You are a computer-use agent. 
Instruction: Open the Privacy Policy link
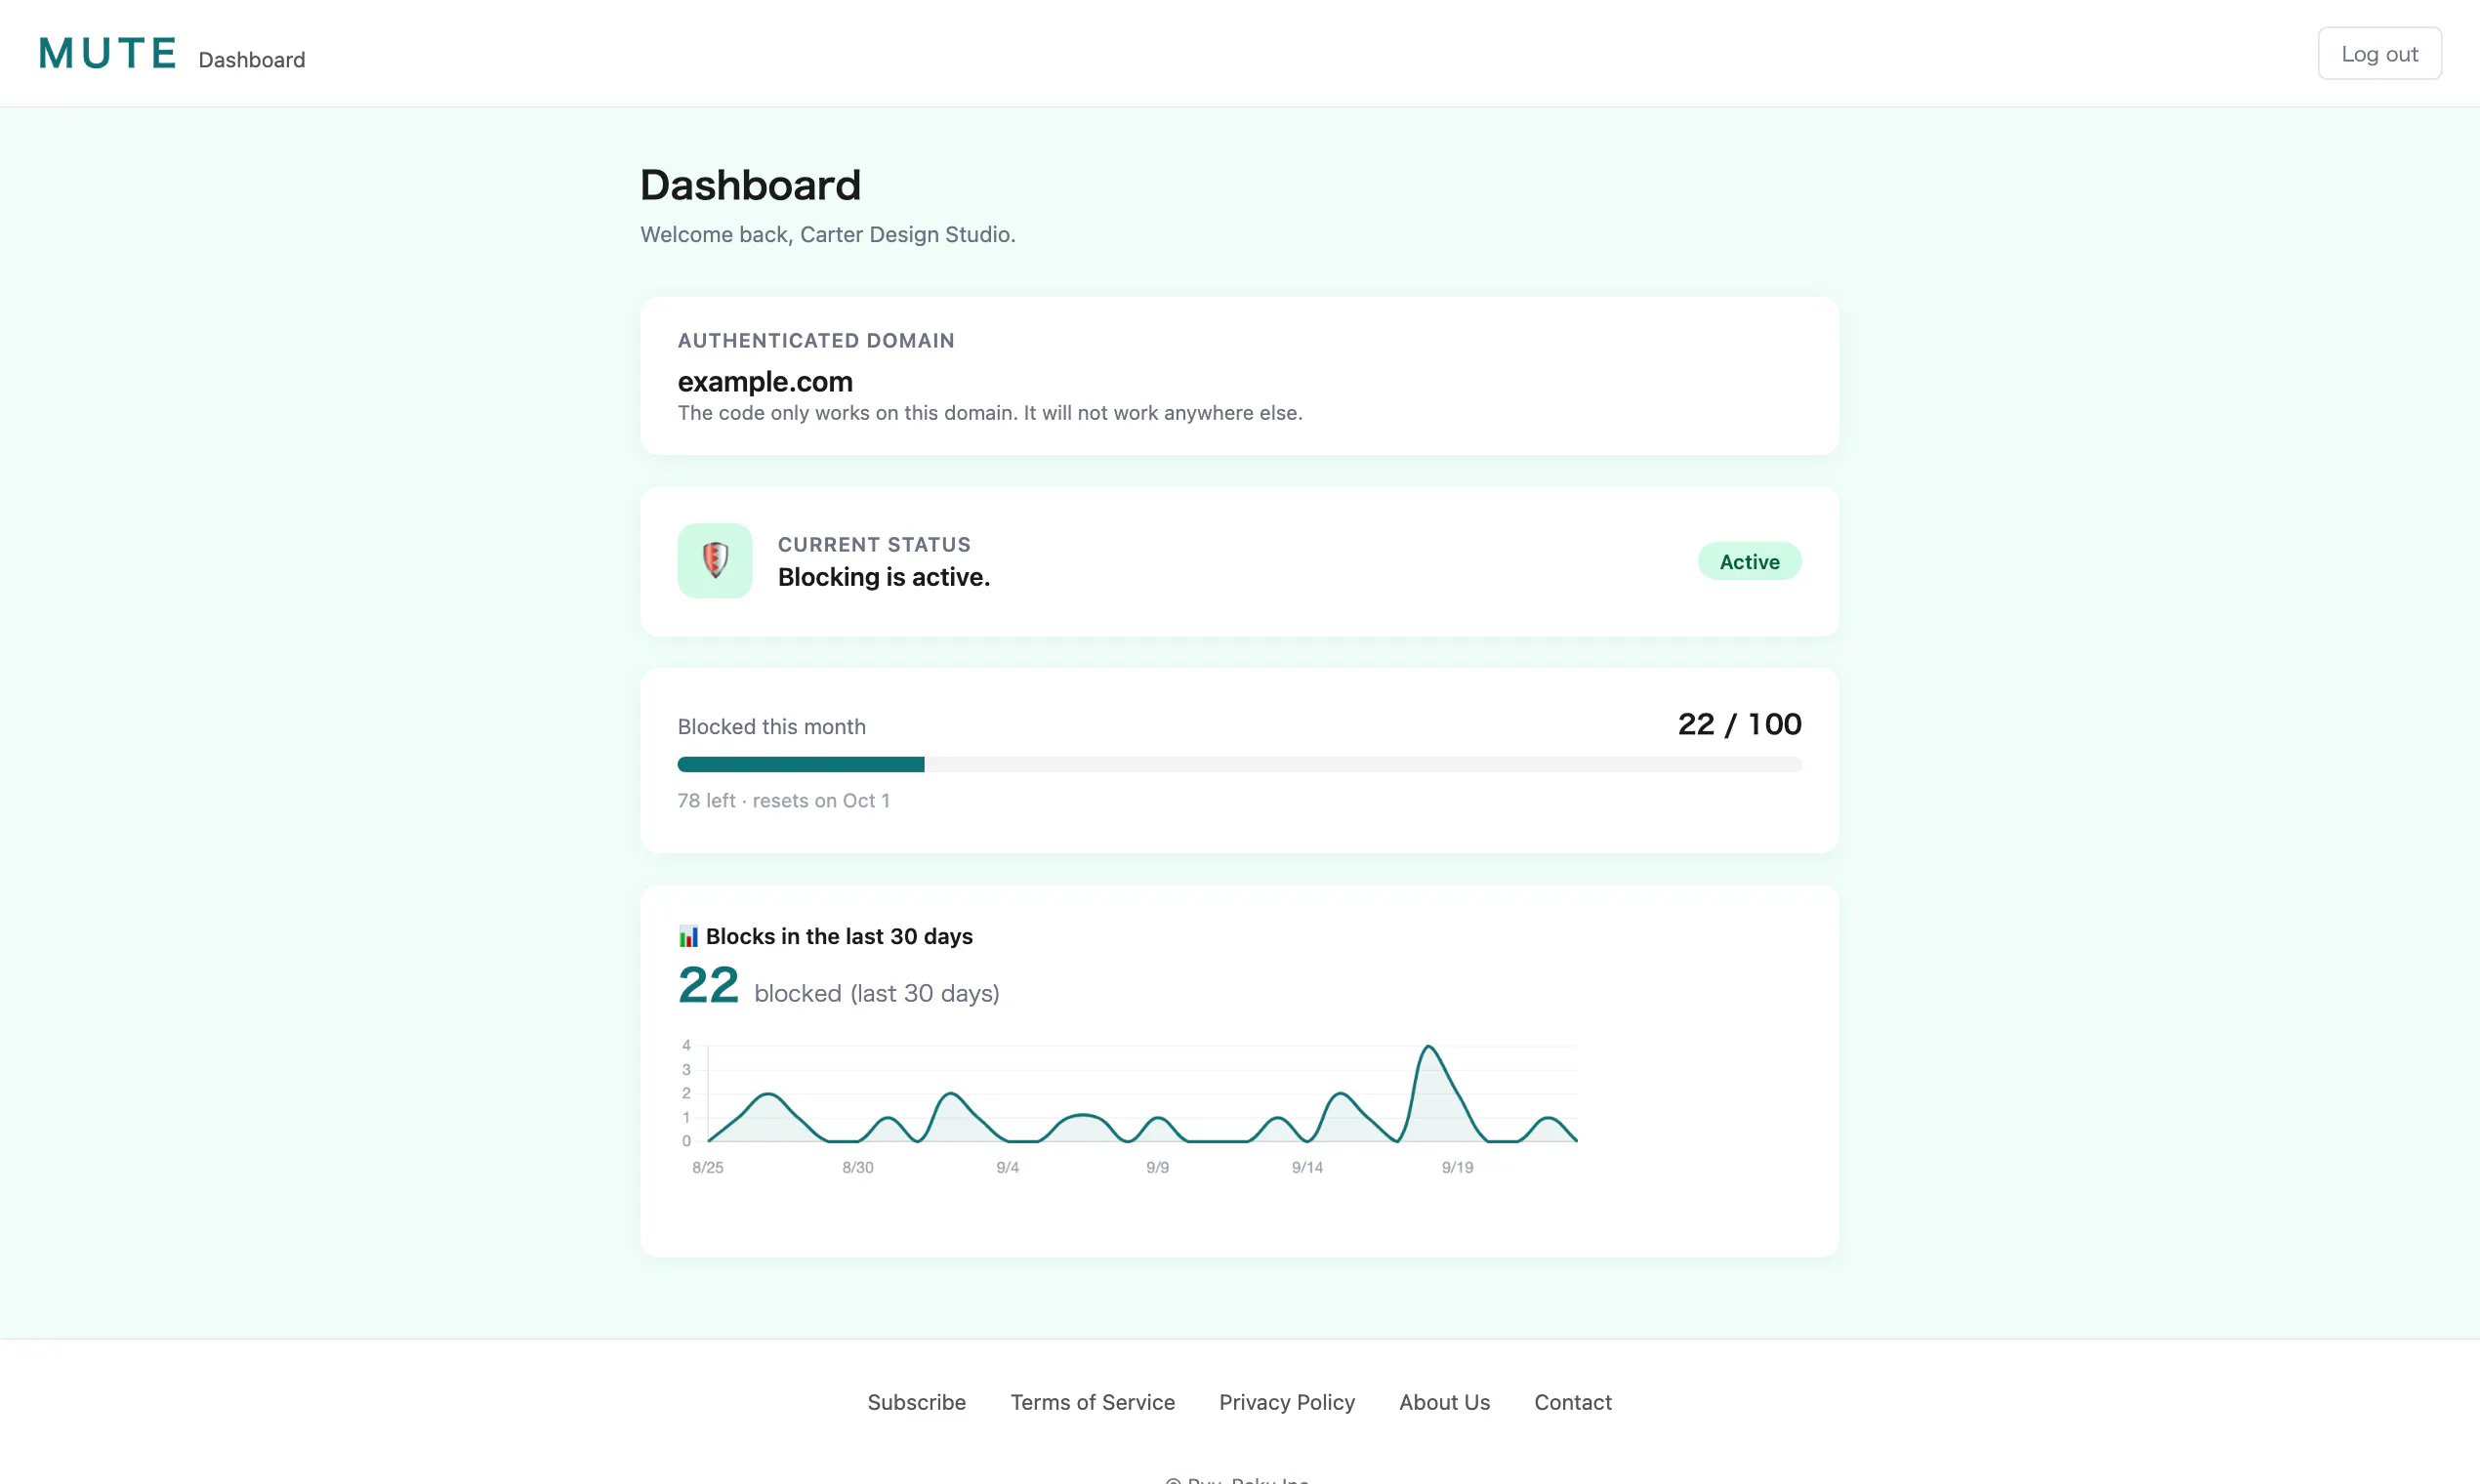pos(1286,1402)
